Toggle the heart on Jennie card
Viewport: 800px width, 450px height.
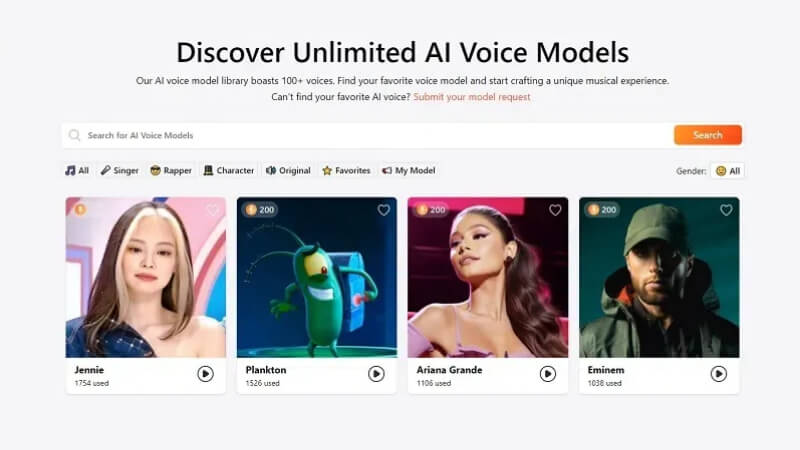click(213, 210)
